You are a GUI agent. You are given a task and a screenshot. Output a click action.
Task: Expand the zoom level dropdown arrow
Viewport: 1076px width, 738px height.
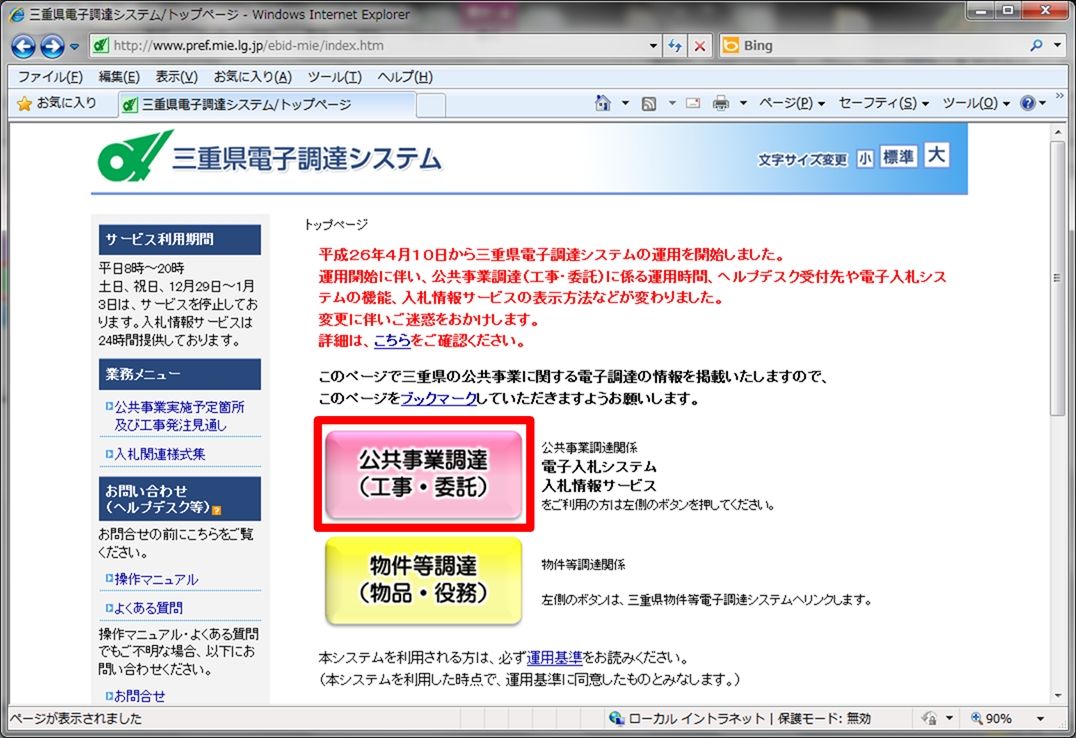1040,719
